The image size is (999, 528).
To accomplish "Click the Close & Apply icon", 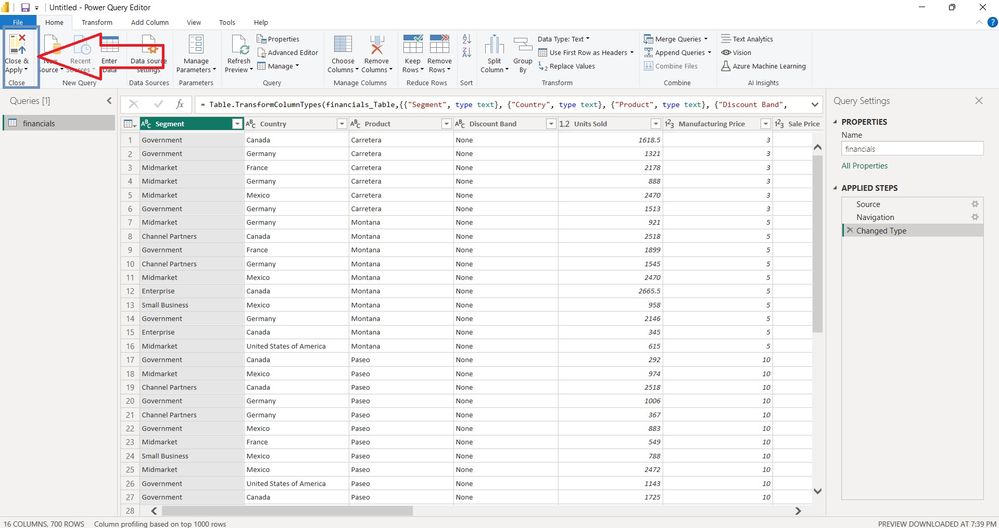I will pos(17,45).
